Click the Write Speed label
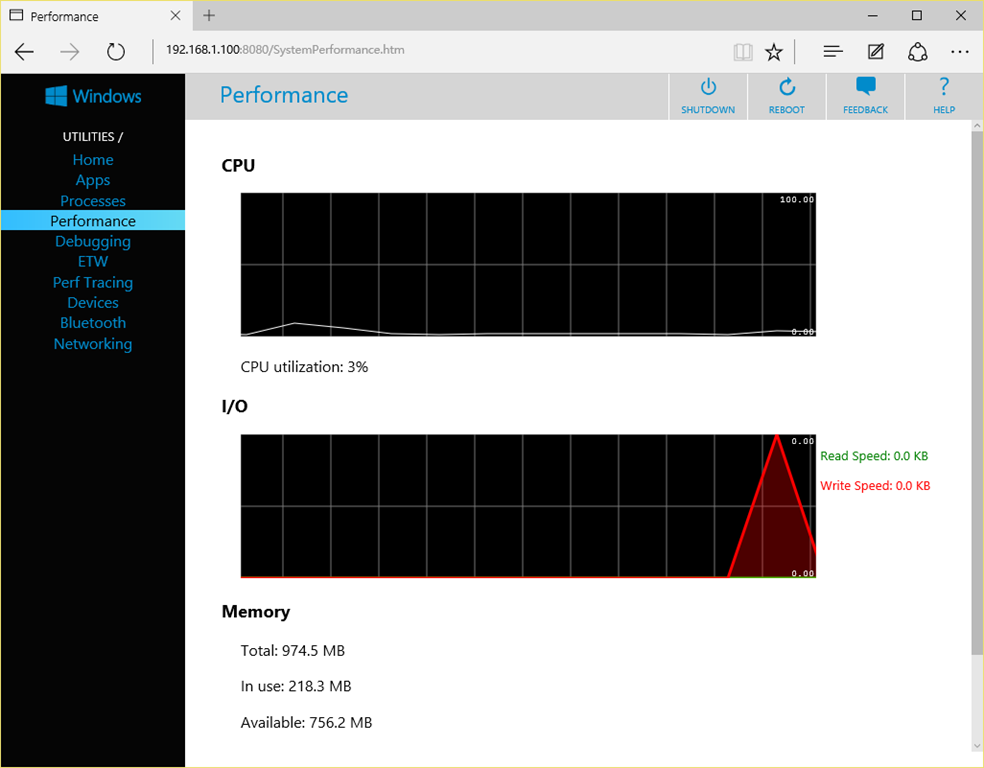The image size is (984, 768). (x=875, y=486)
